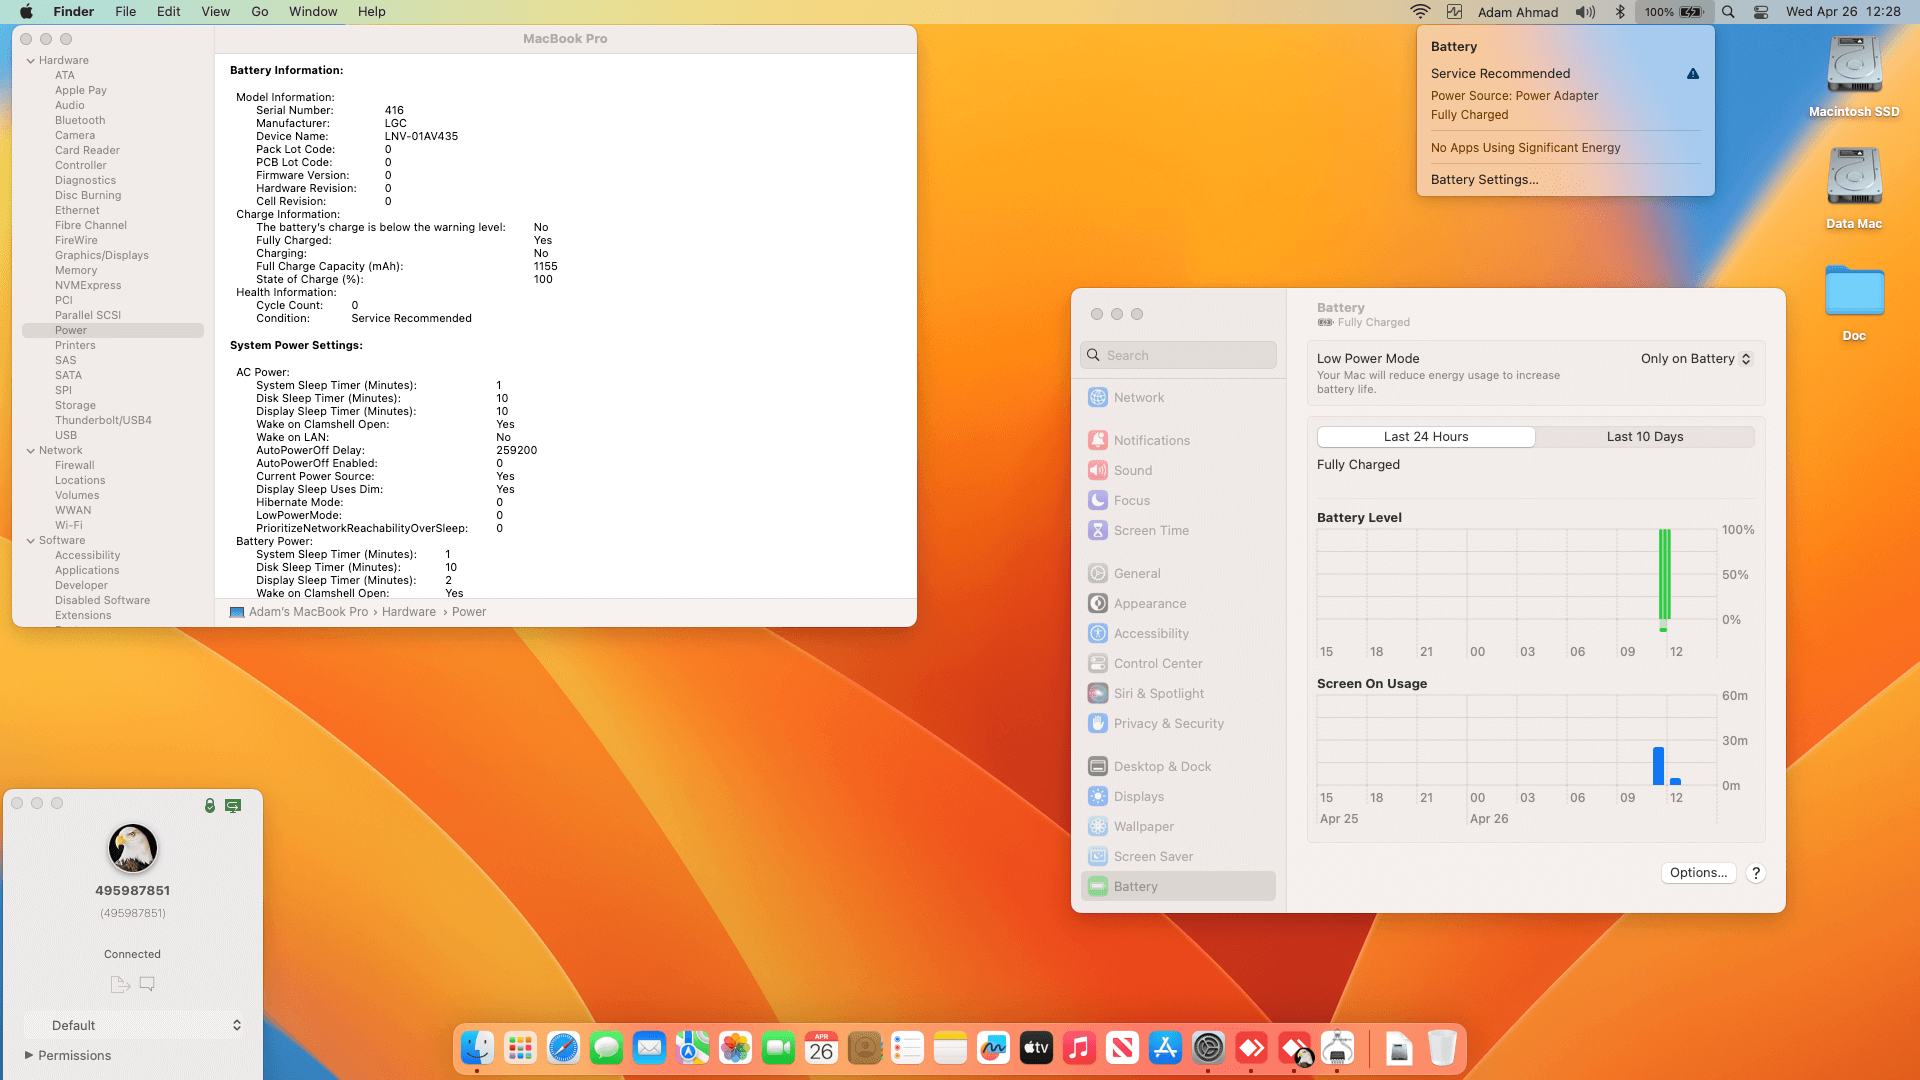Select Focus in System Settings sidebar
1920x1080 pixels.
(1178, 500)
